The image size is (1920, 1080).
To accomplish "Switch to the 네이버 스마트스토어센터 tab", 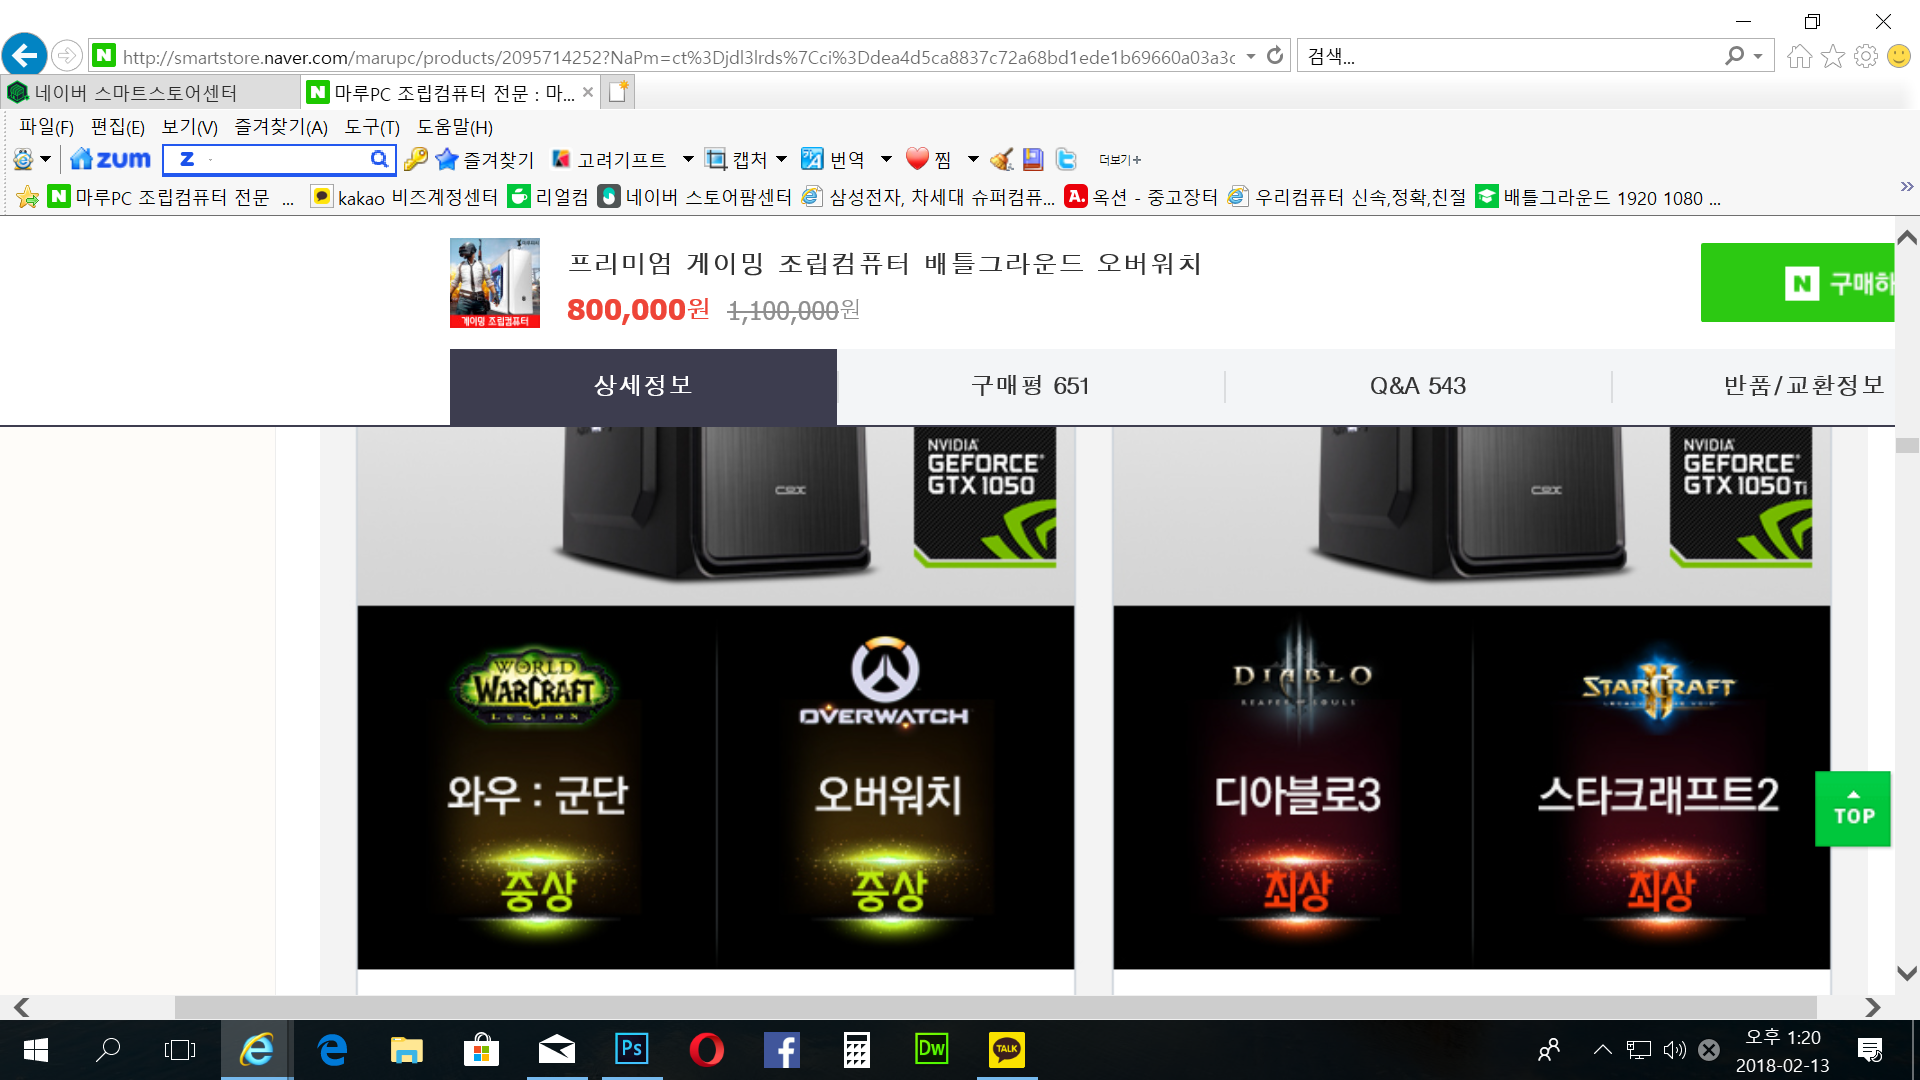I will [150, 93].
